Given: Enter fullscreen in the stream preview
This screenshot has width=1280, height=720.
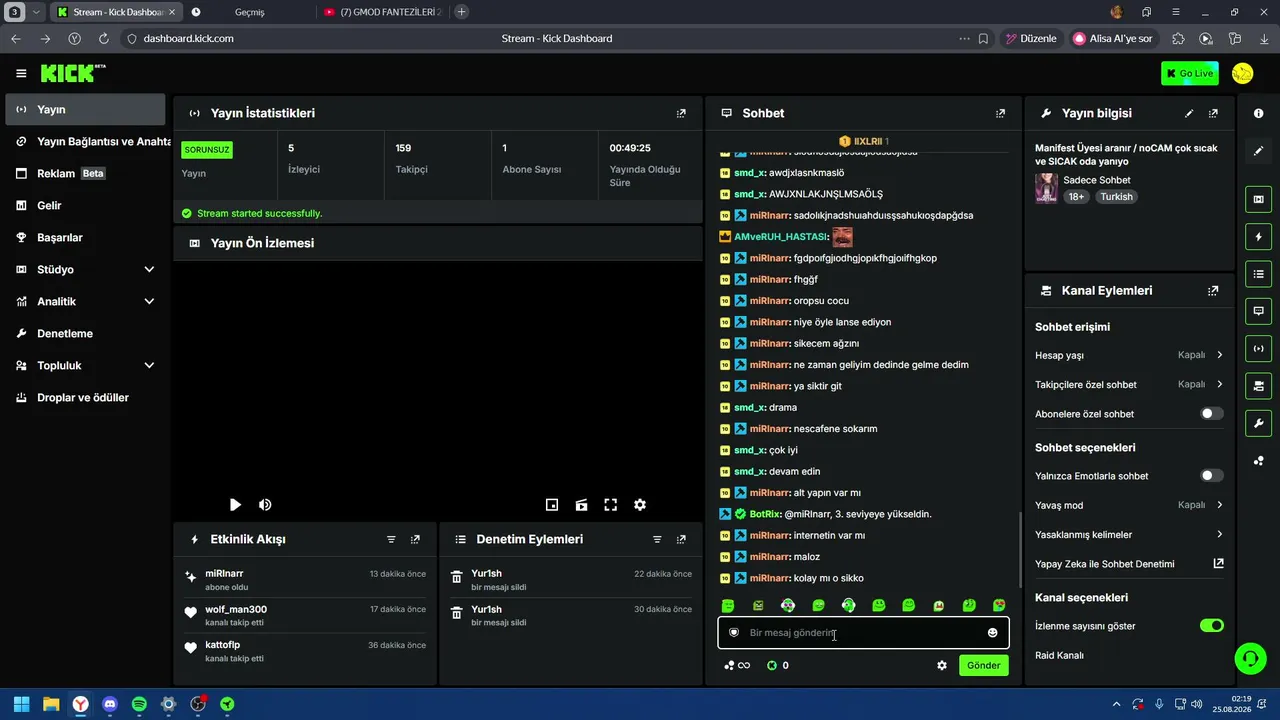Looking at the screenshot, I should point(611,505).
